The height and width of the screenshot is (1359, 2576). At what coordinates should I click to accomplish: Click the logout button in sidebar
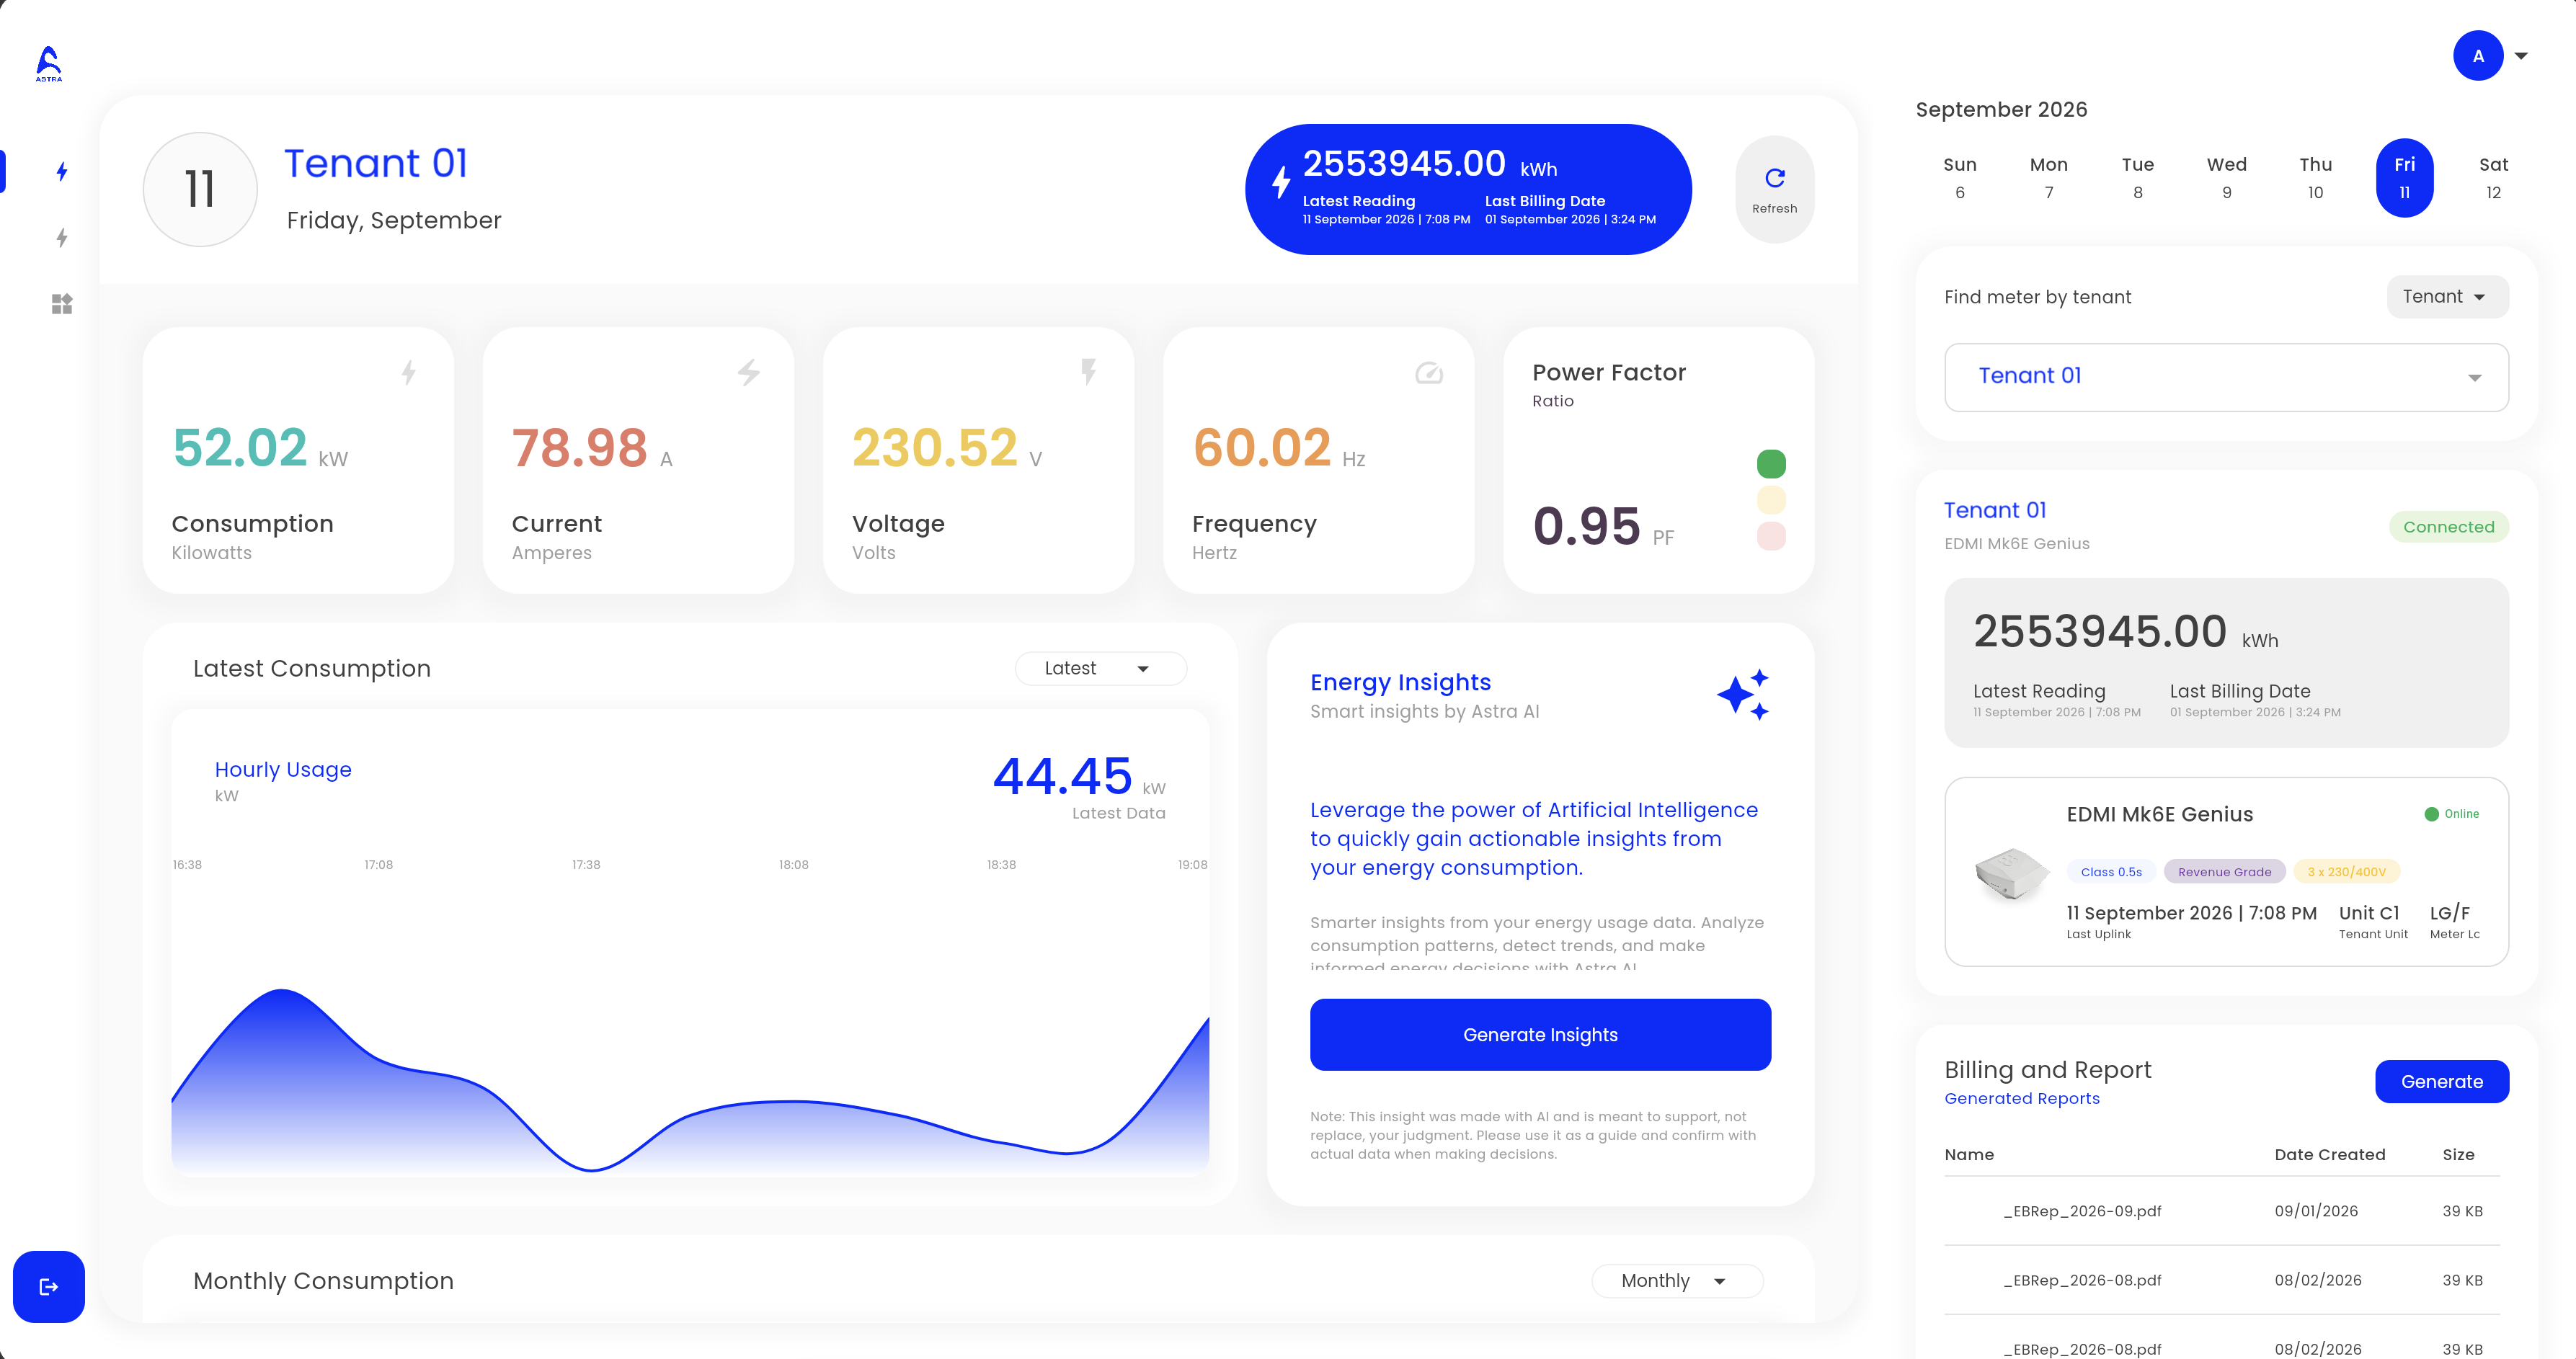pyautogui.click(x=48, y=1286)
